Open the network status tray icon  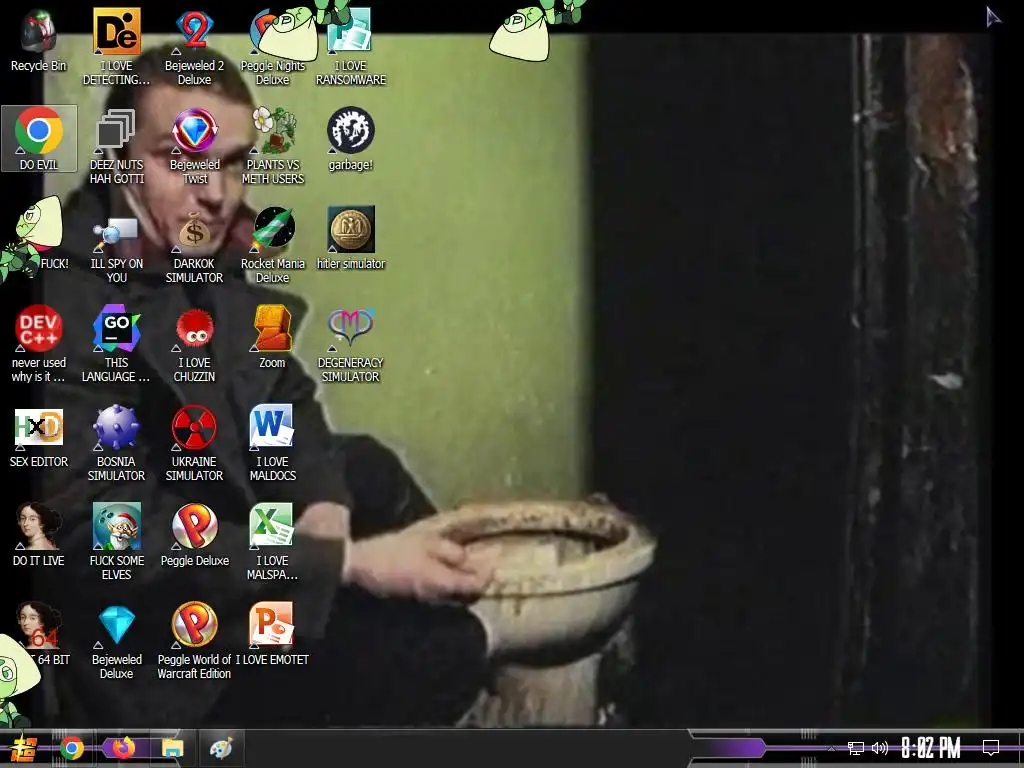(x=856, y=748)
